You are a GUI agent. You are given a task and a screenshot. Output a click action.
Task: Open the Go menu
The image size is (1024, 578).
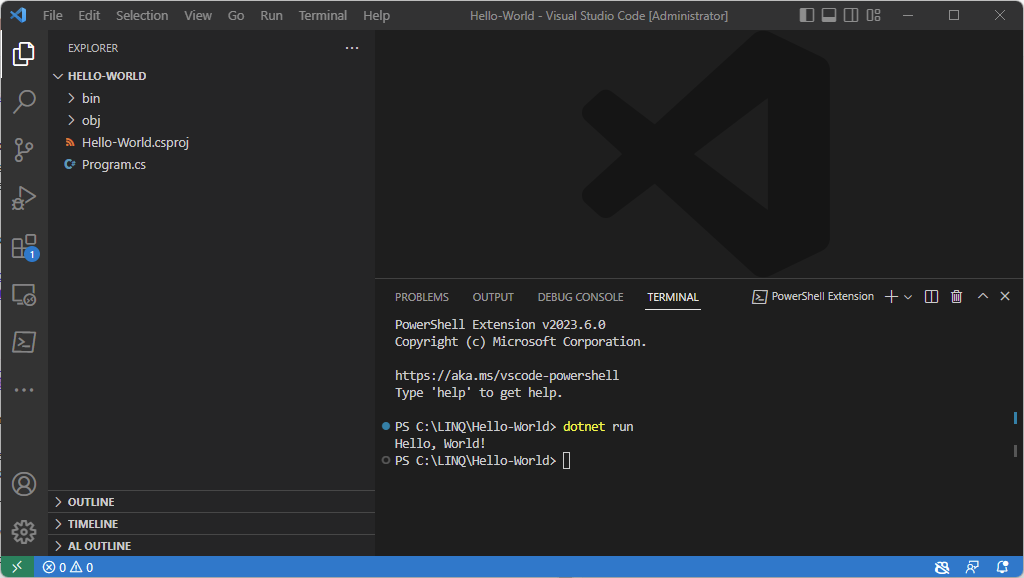[x=236, y=15]
